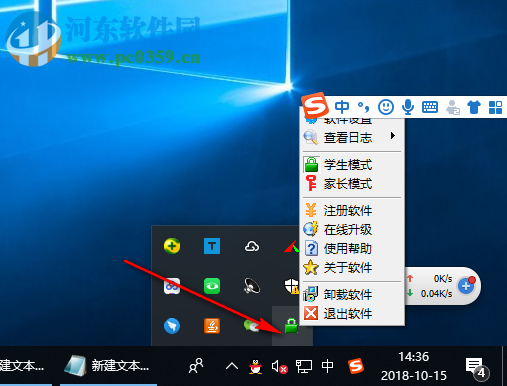
Task: Toggle Chinese/English mode on the Sogou bar
Action: pos(342,107)
